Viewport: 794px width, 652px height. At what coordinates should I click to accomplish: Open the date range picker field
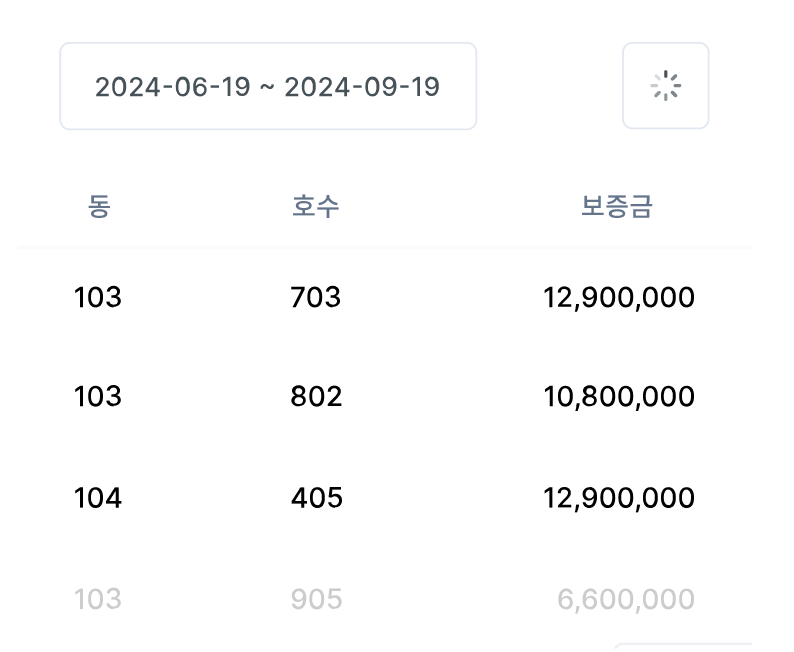(267, 86)
